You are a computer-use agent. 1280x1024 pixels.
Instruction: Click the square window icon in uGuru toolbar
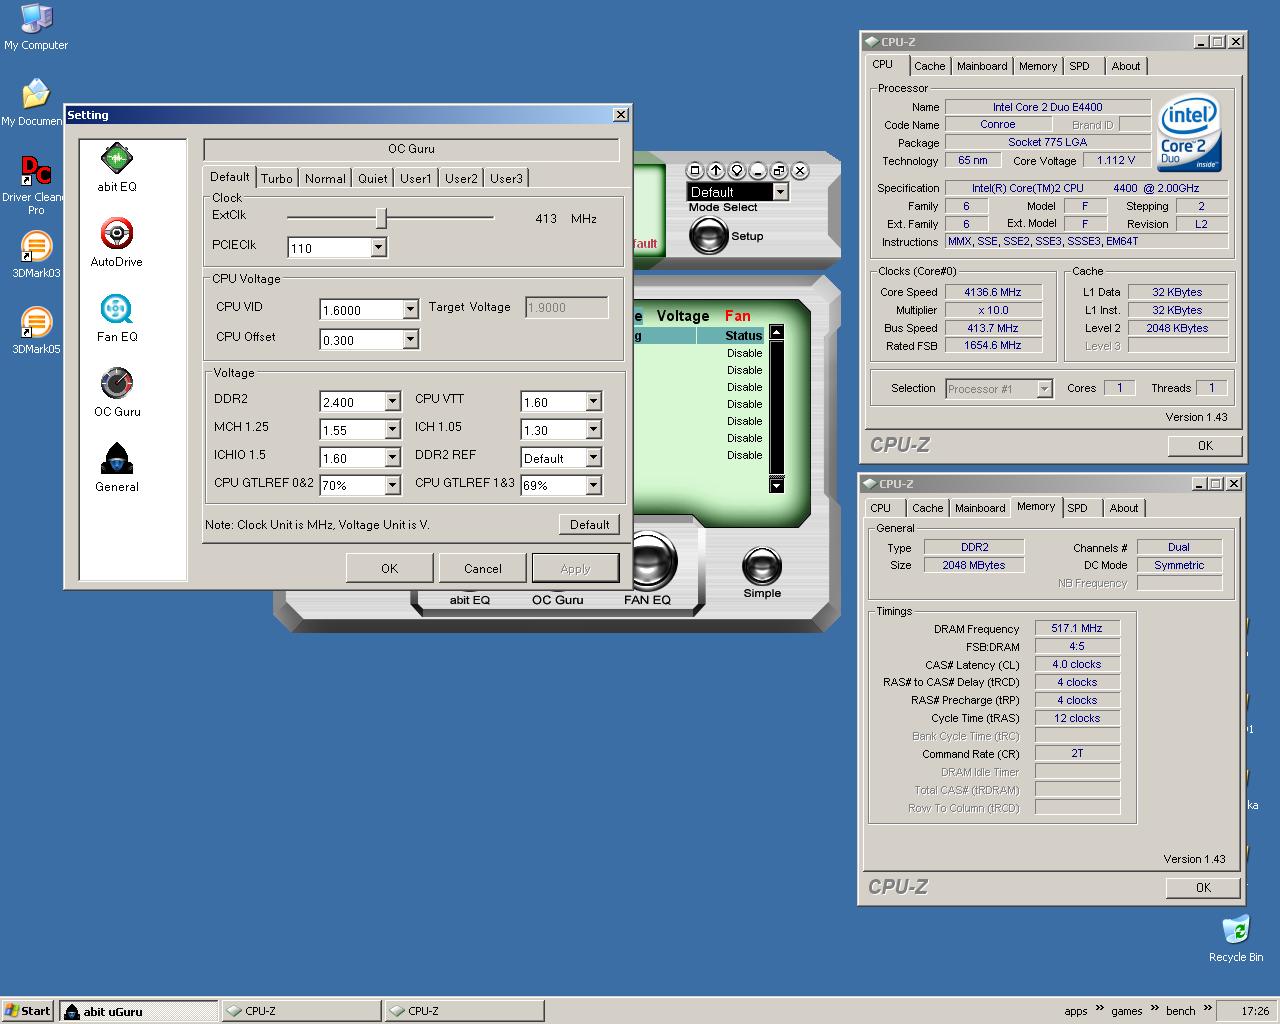click(x=695, y=170)
